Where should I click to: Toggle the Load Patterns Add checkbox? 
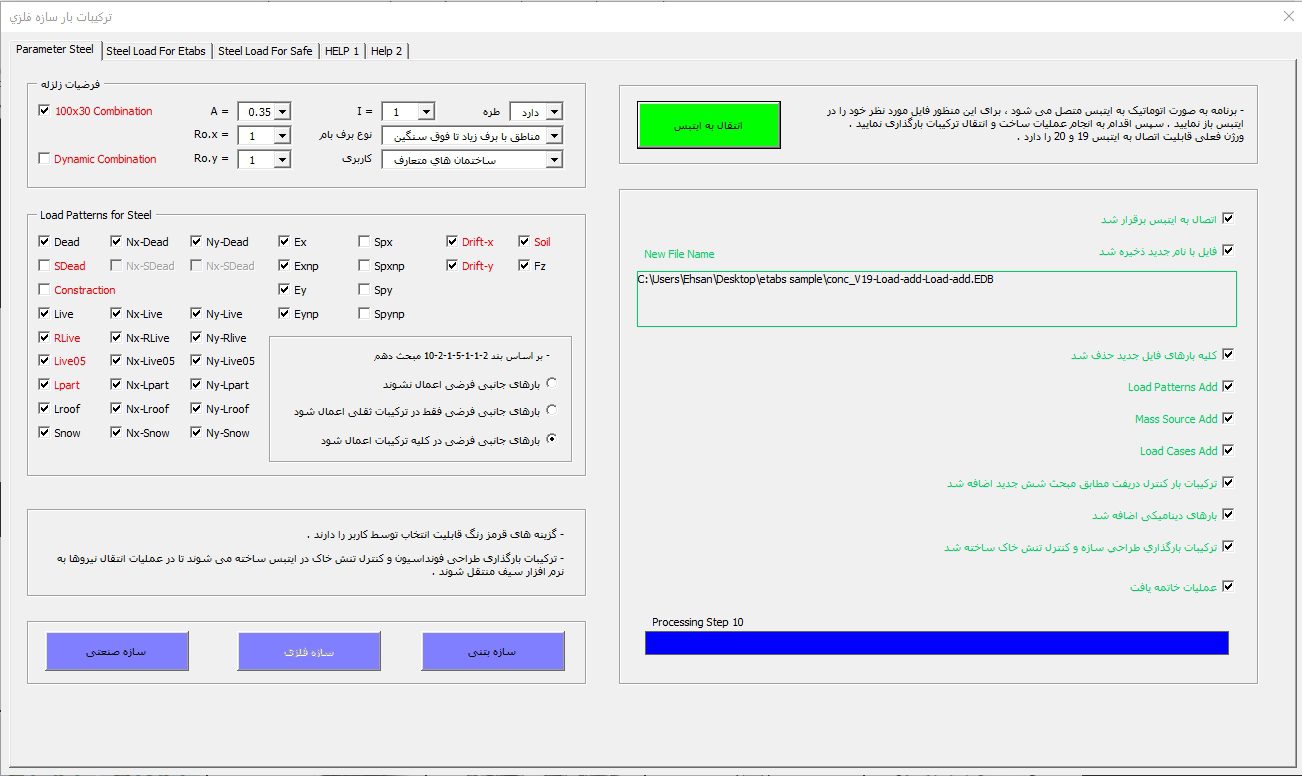pos(1228,387)
